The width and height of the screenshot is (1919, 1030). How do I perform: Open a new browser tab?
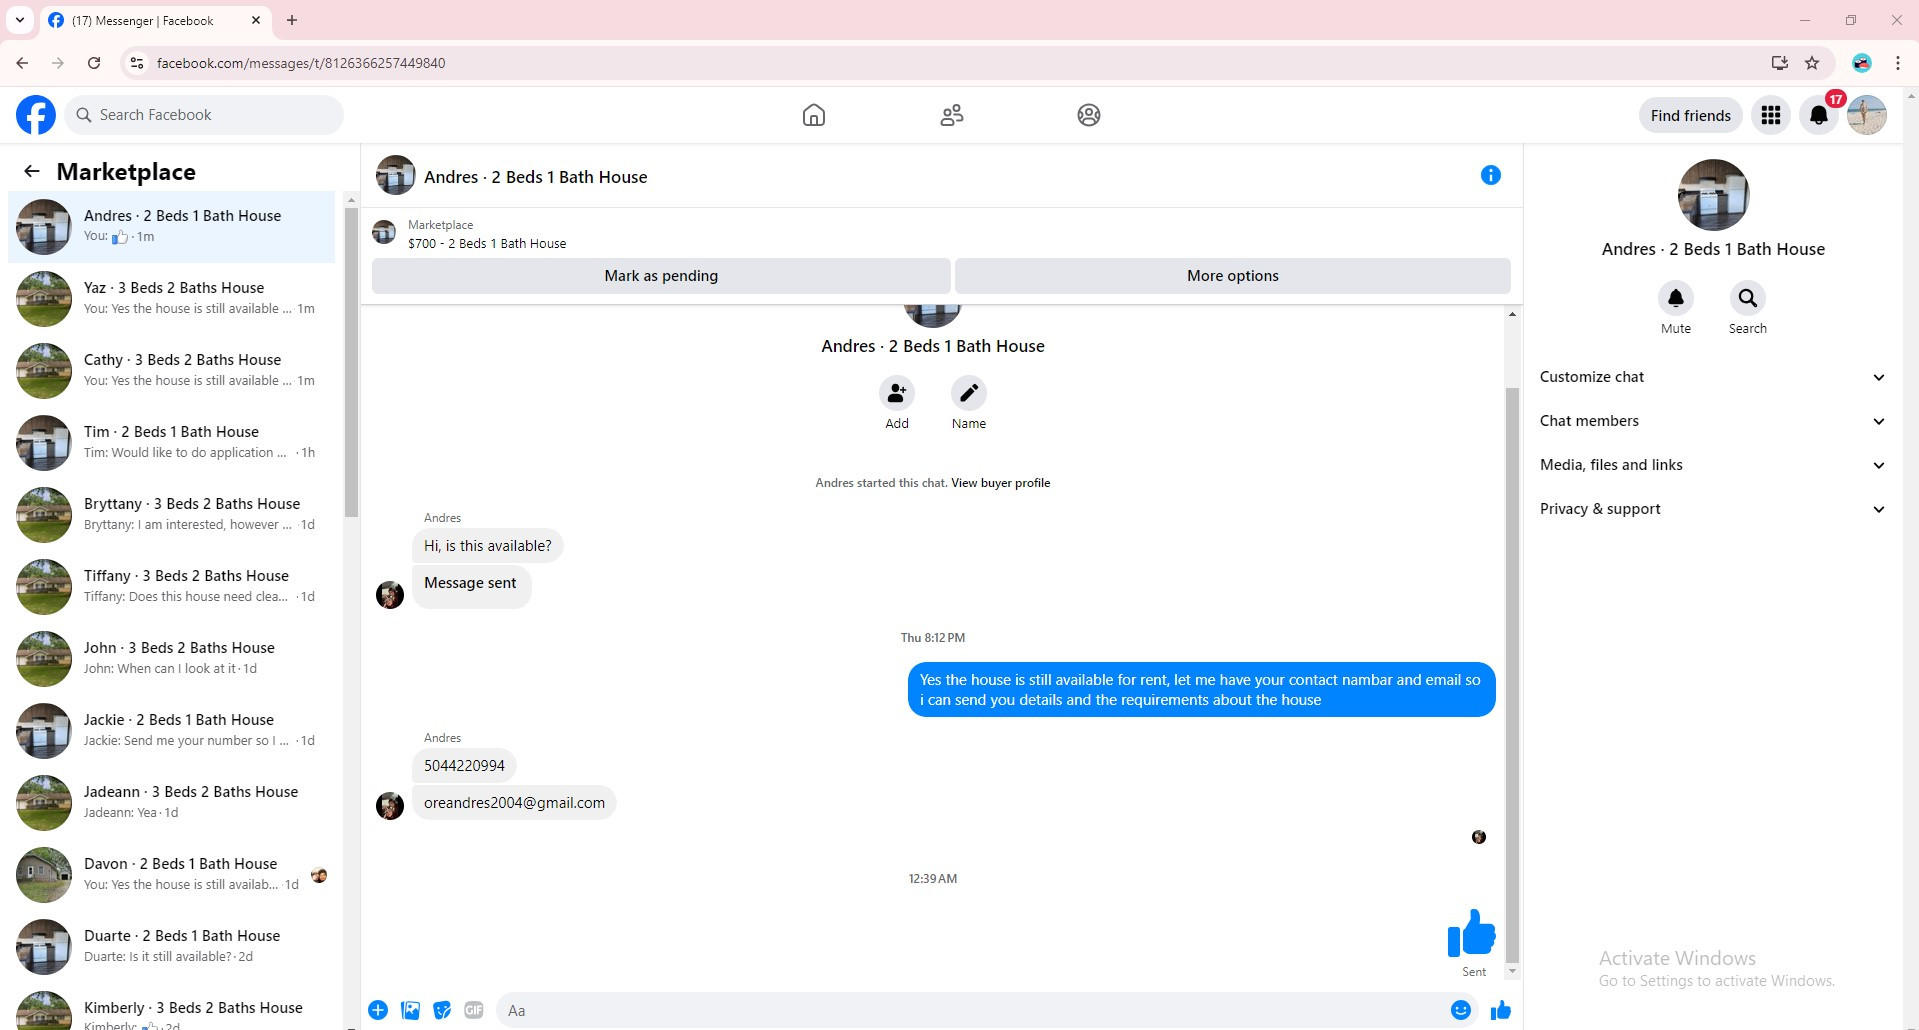click(x=292, y=20)
